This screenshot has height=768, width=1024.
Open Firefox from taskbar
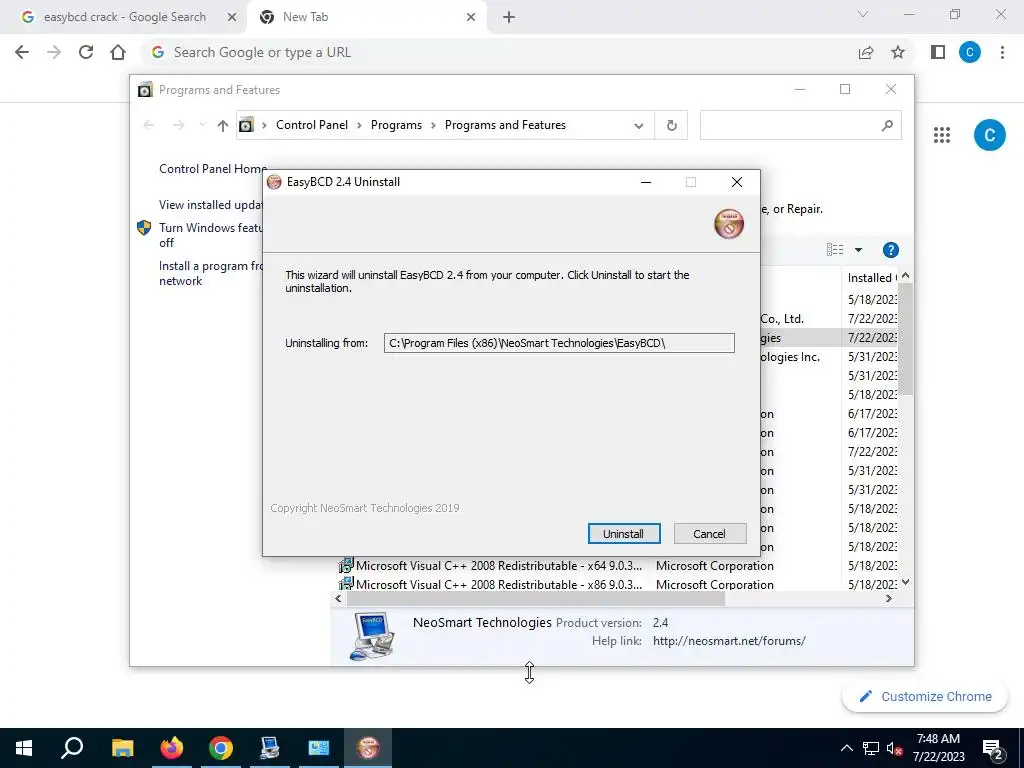[172, 748]
